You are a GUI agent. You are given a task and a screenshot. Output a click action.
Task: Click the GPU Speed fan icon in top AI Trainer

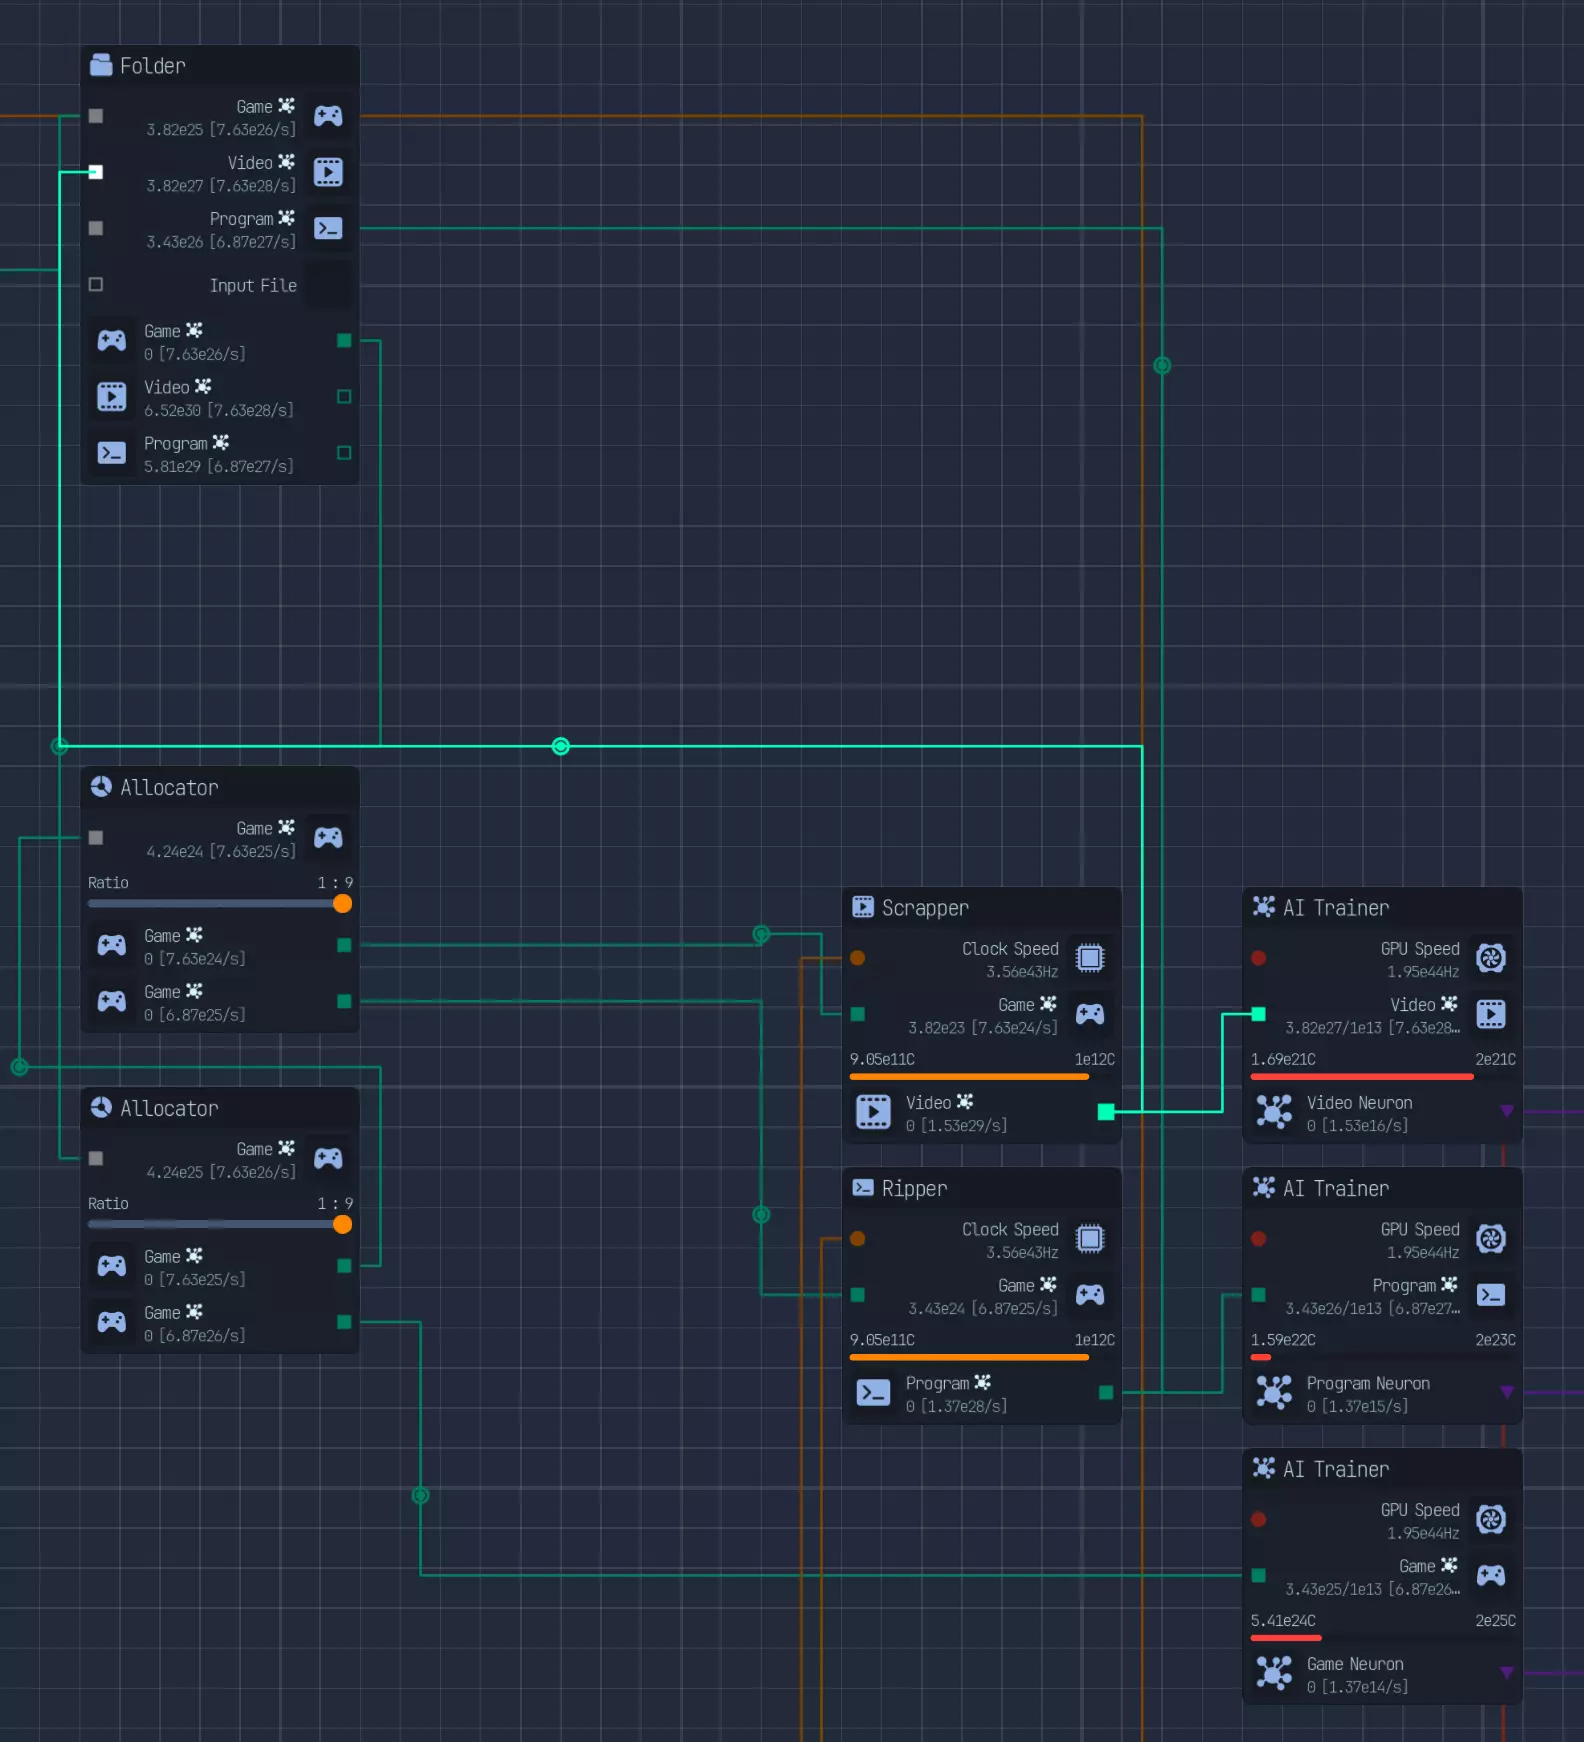click(1491, 958)
